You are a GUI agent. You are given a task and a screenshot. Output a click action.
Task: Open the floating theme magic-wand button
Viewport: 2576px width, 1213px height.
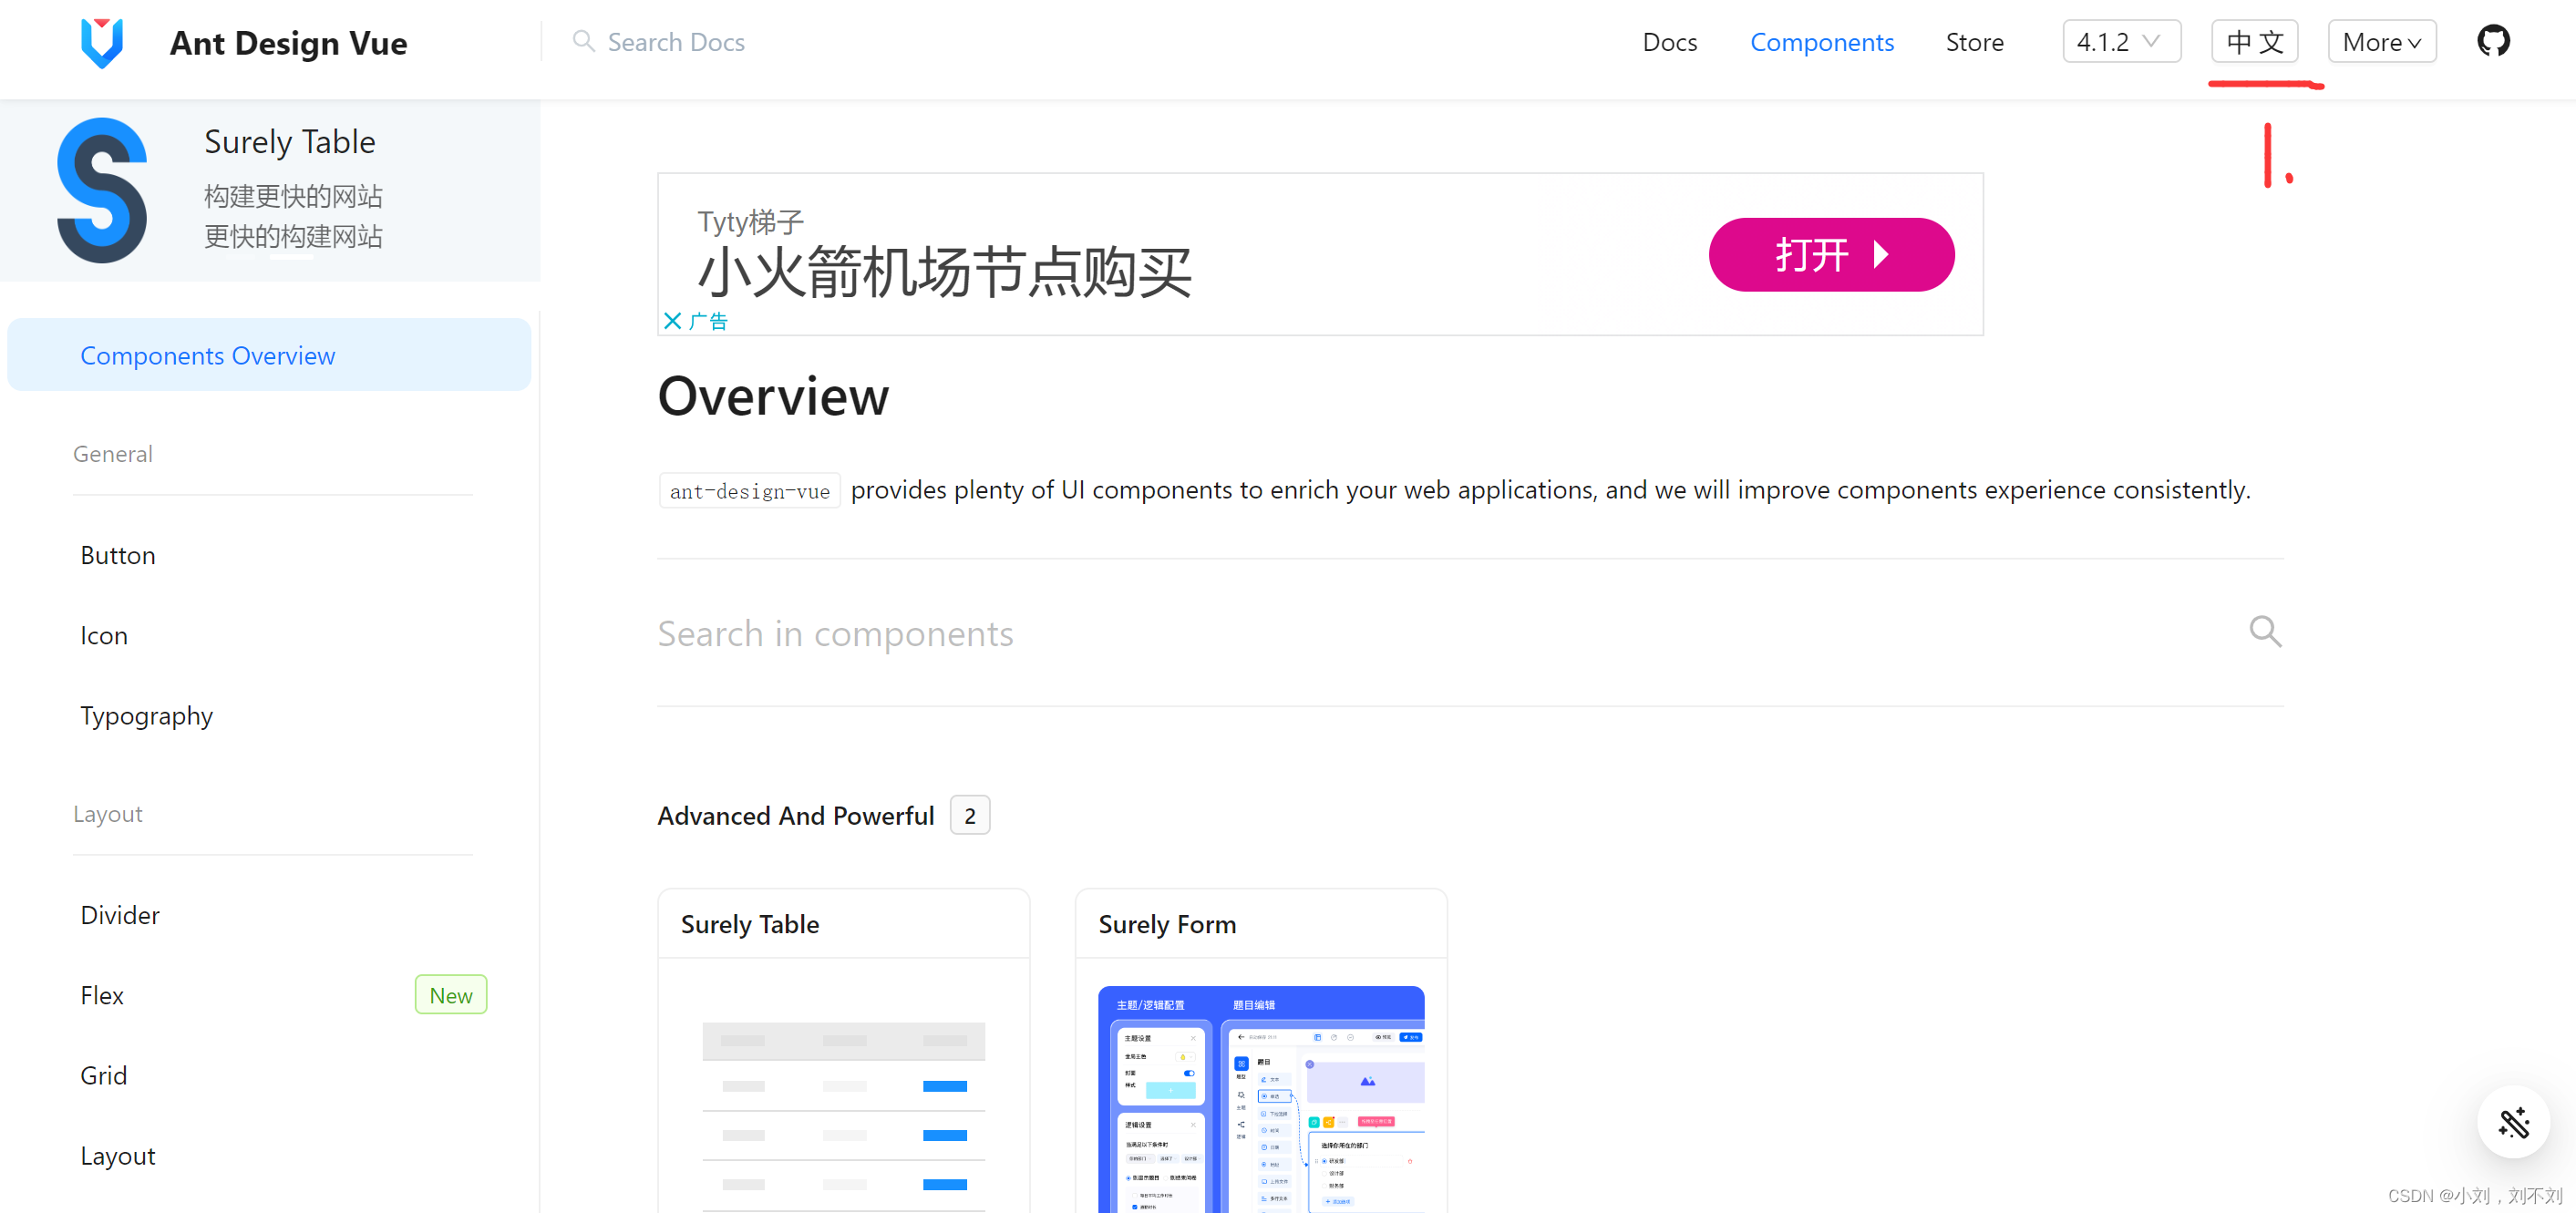pos(2512,1122)
